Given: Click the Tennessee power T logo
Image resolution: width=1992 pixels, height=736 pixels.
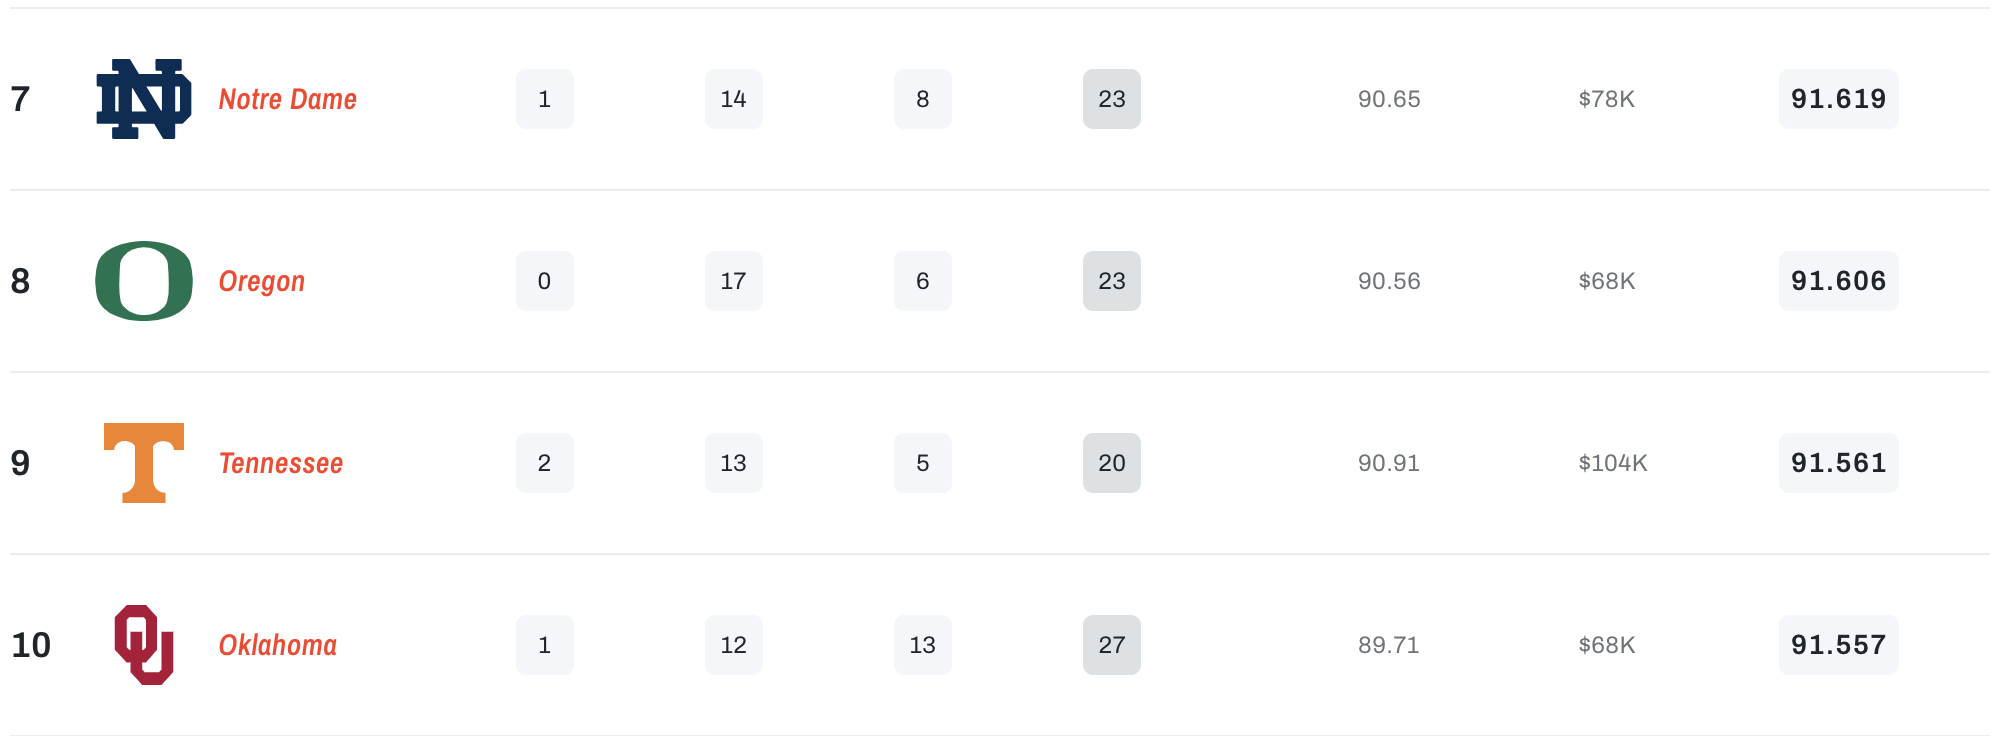Looking at the screenshot, I should [x=143, y=463].
